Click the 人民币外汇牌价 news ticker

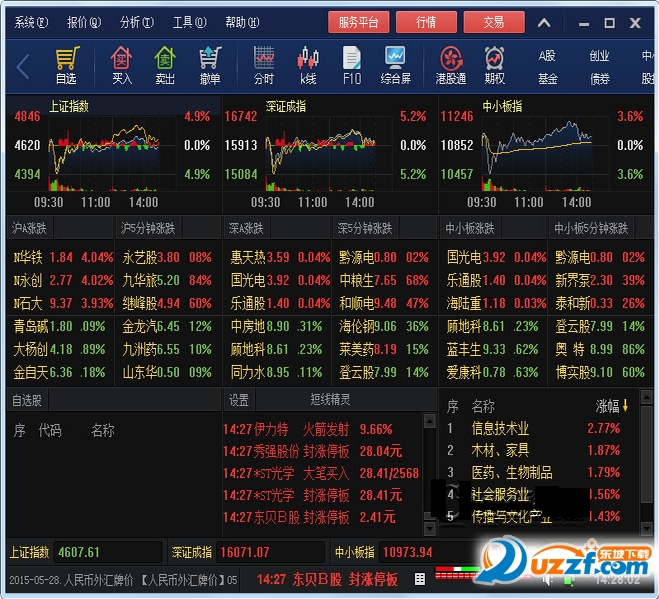(x=123, y=580)
